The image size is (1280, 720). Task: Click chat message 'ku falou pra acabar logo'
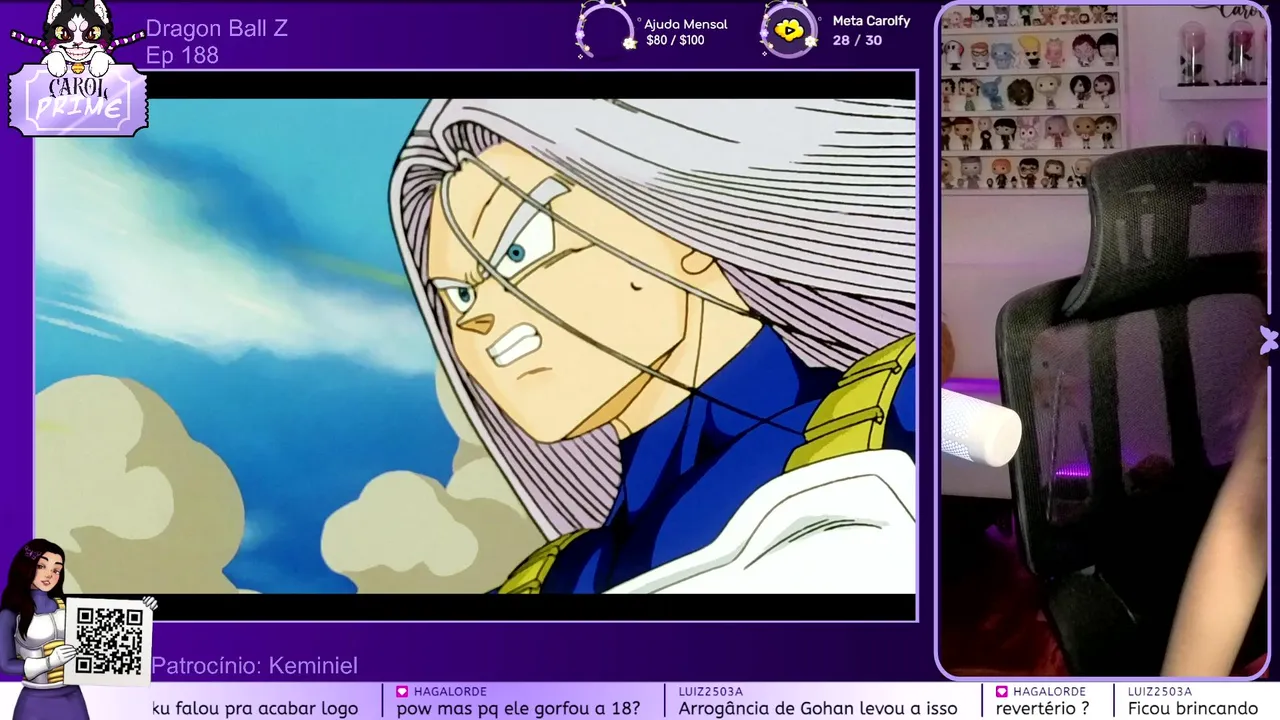point(255,708)
